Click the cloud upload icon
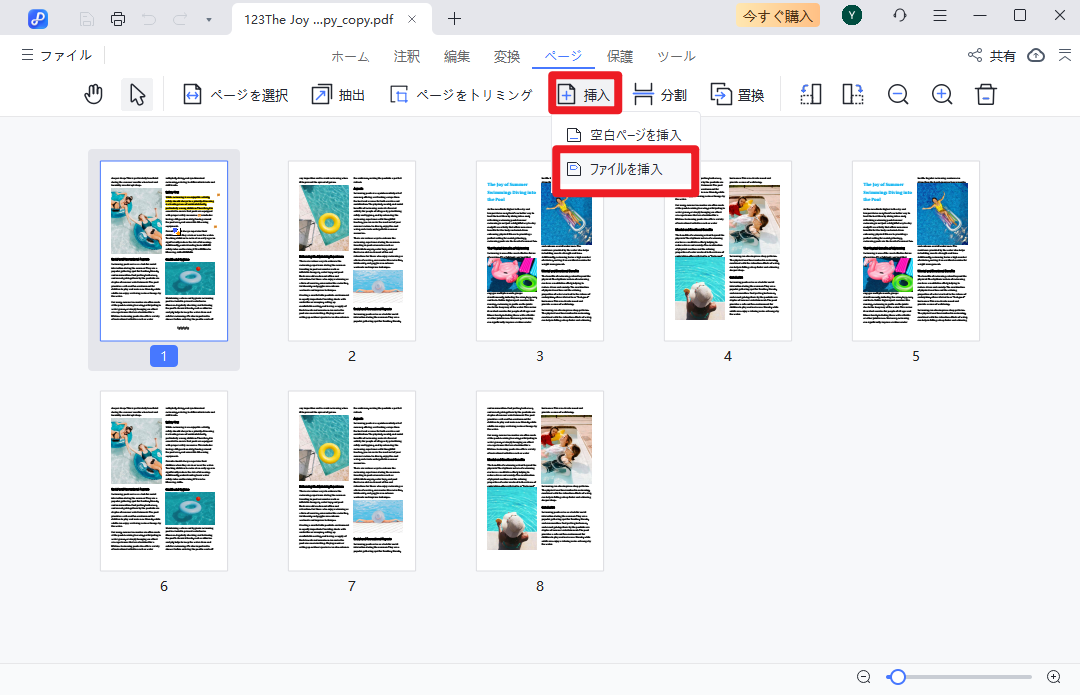Viewport: 1080px width, 695px height. [x=1036, y=56]
